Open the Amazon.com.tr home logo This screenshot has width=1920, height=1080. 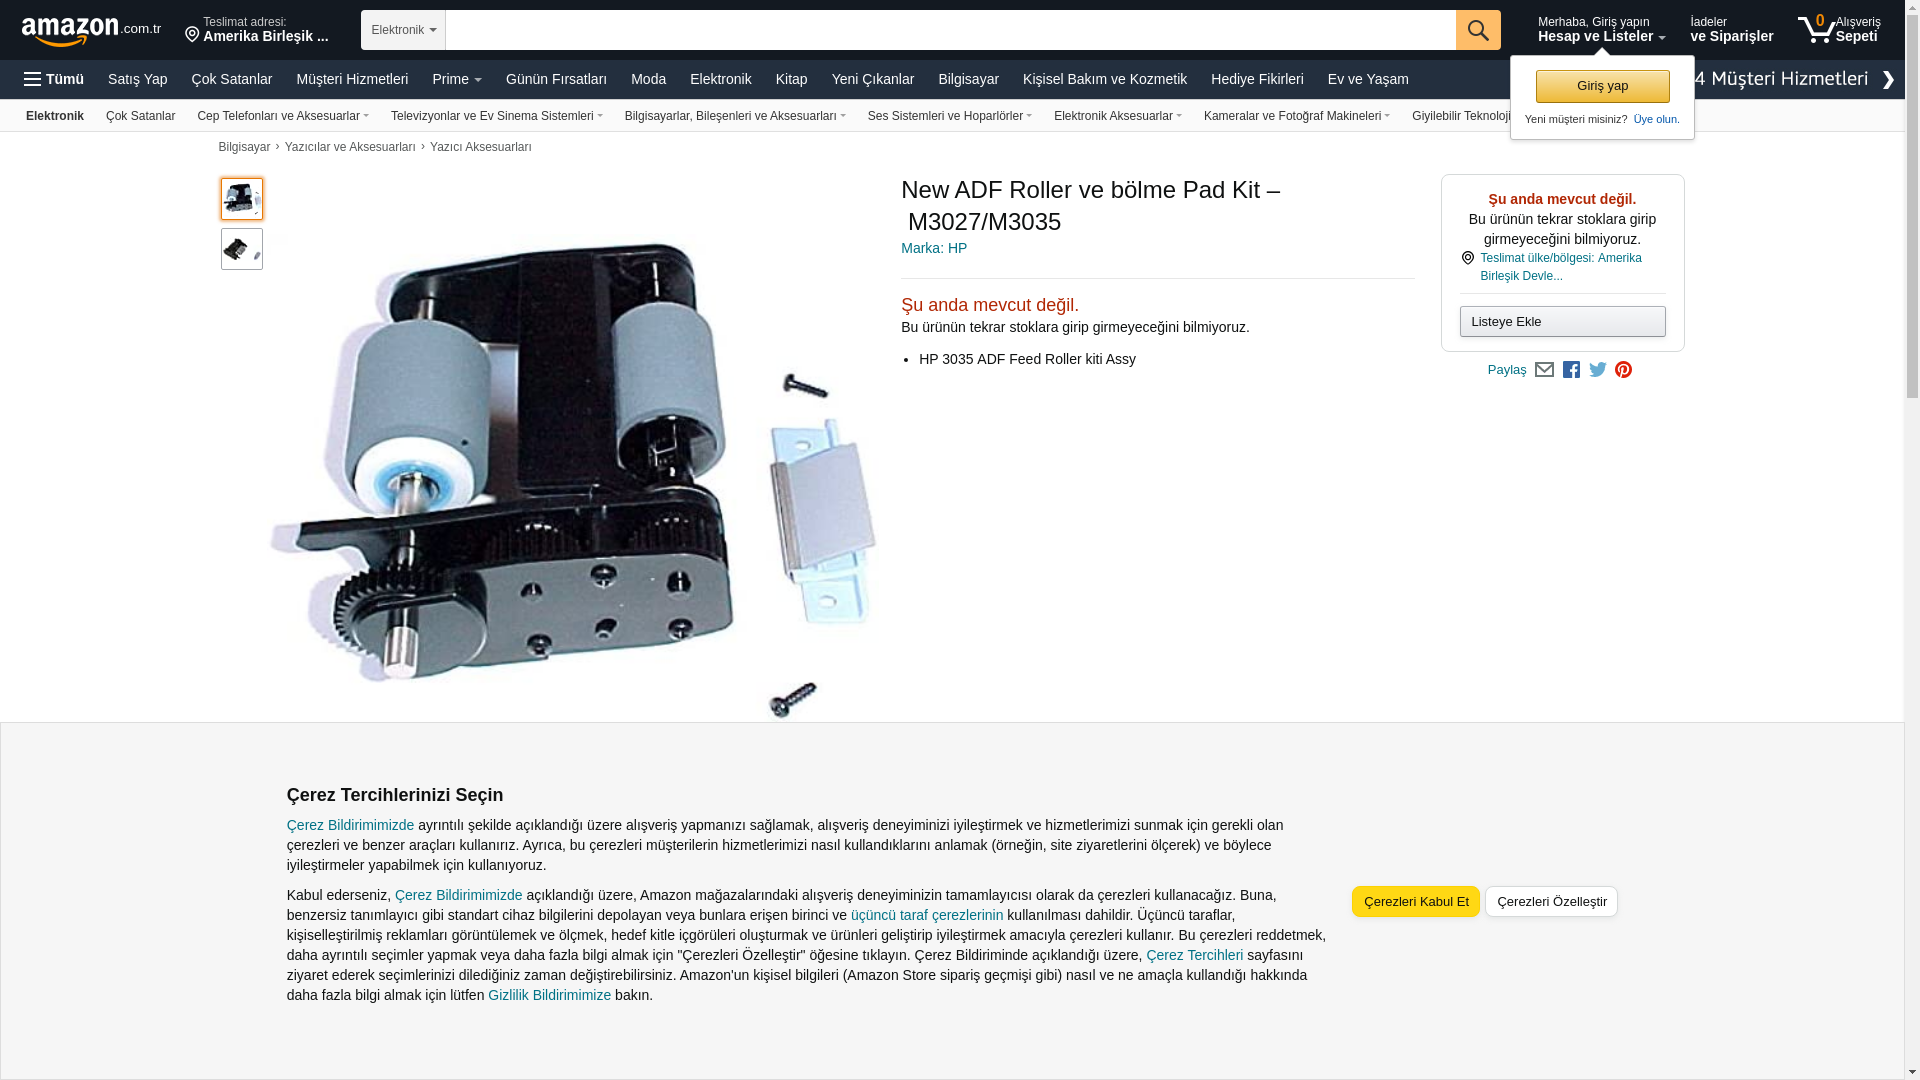tap(91, 31)
